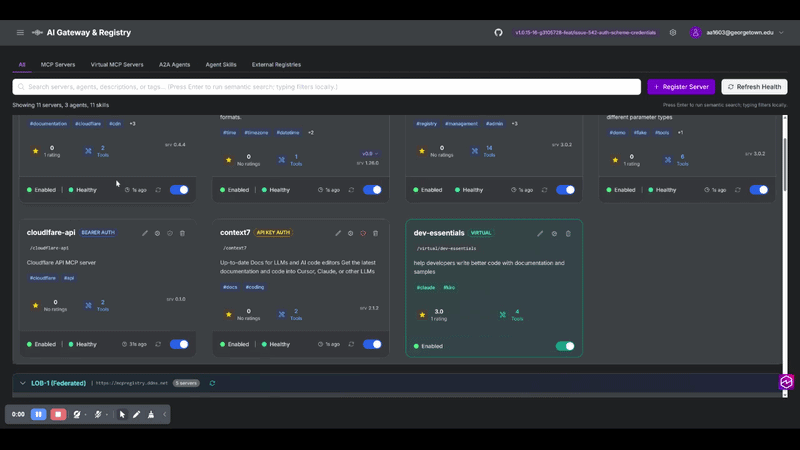
Task: Click the security shield icon on context7 card
Action: pos(363,233)
